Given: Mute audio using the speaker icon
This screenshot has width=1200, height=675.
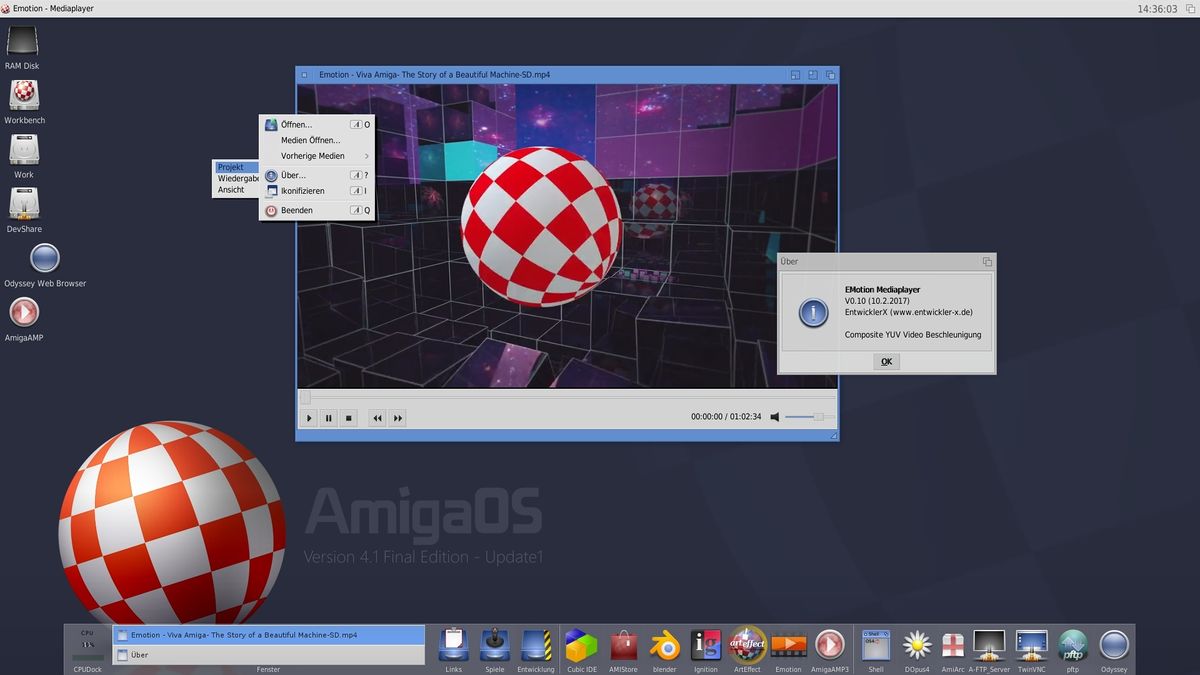Looking at the screenshot, I should tap(775, 417).
